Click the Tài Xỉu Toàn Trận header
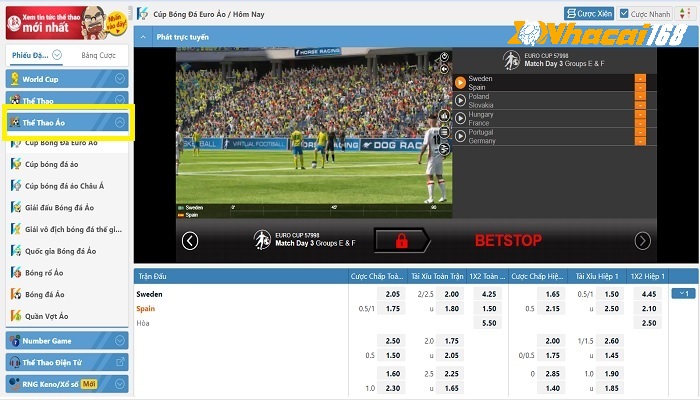 [437, 276]
